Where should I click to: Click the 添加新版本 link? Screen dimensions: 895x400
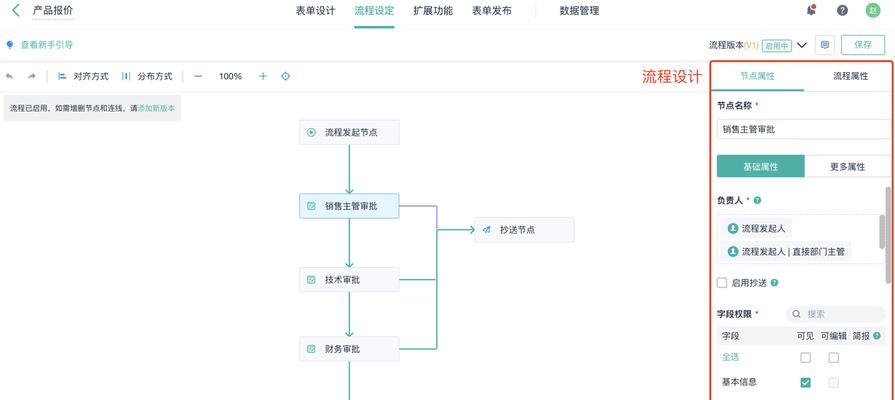point(156,108)
